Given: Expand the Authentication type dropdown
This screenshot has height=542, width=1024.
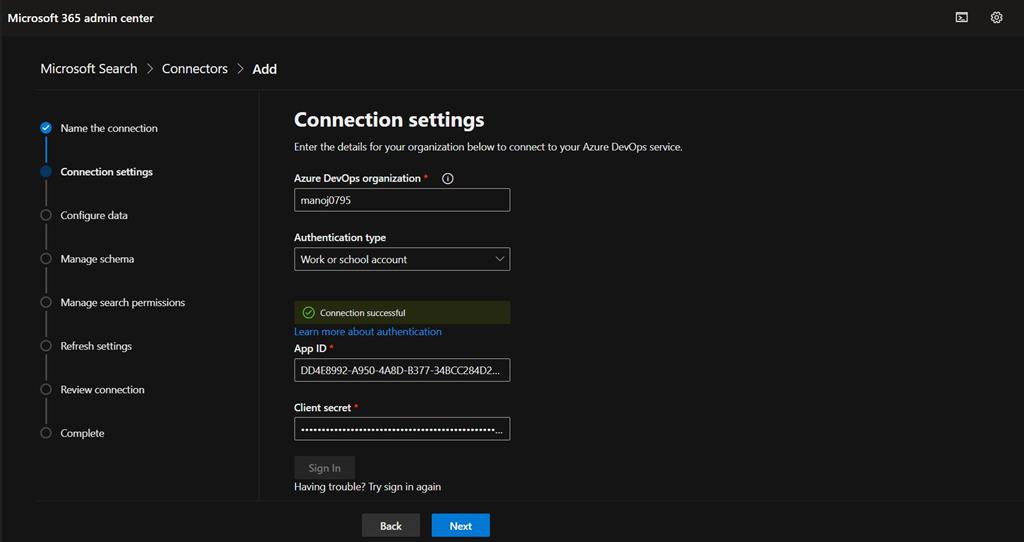Looking at the screenshot, I should [x=401, y=259].
